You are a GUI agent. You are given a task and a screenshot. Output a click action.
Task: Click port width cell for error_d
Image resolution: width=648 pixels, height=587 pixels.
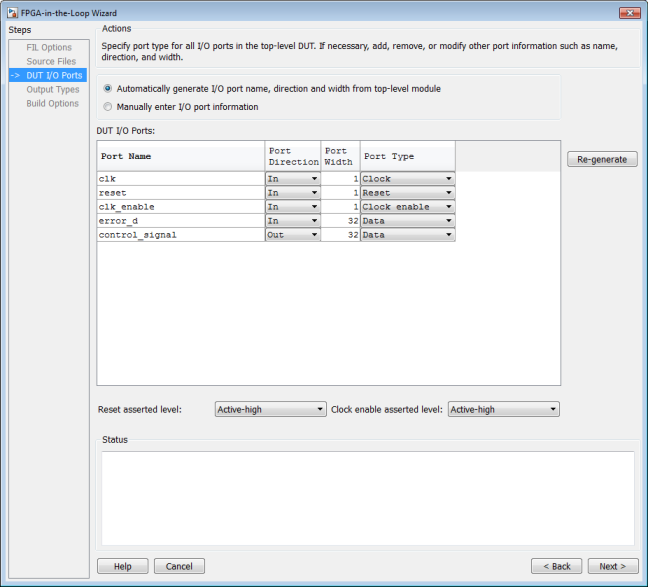click(341, 221)
